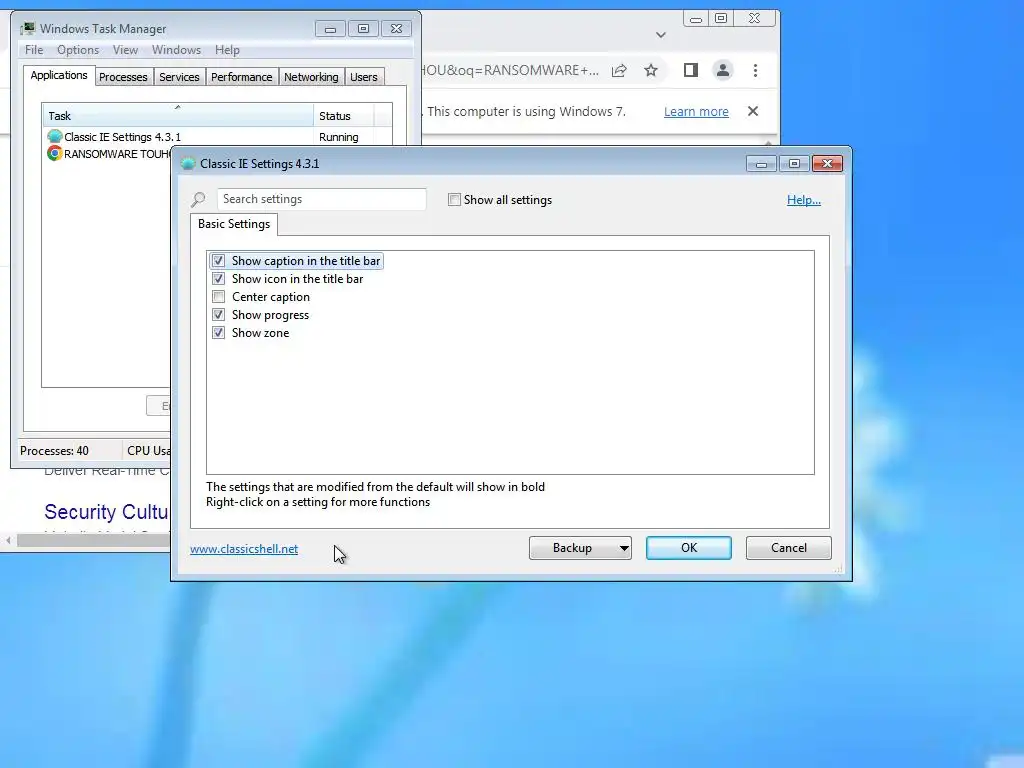
Task: Click Cancel in Classic IE Settings
Action: pos(788,548)
